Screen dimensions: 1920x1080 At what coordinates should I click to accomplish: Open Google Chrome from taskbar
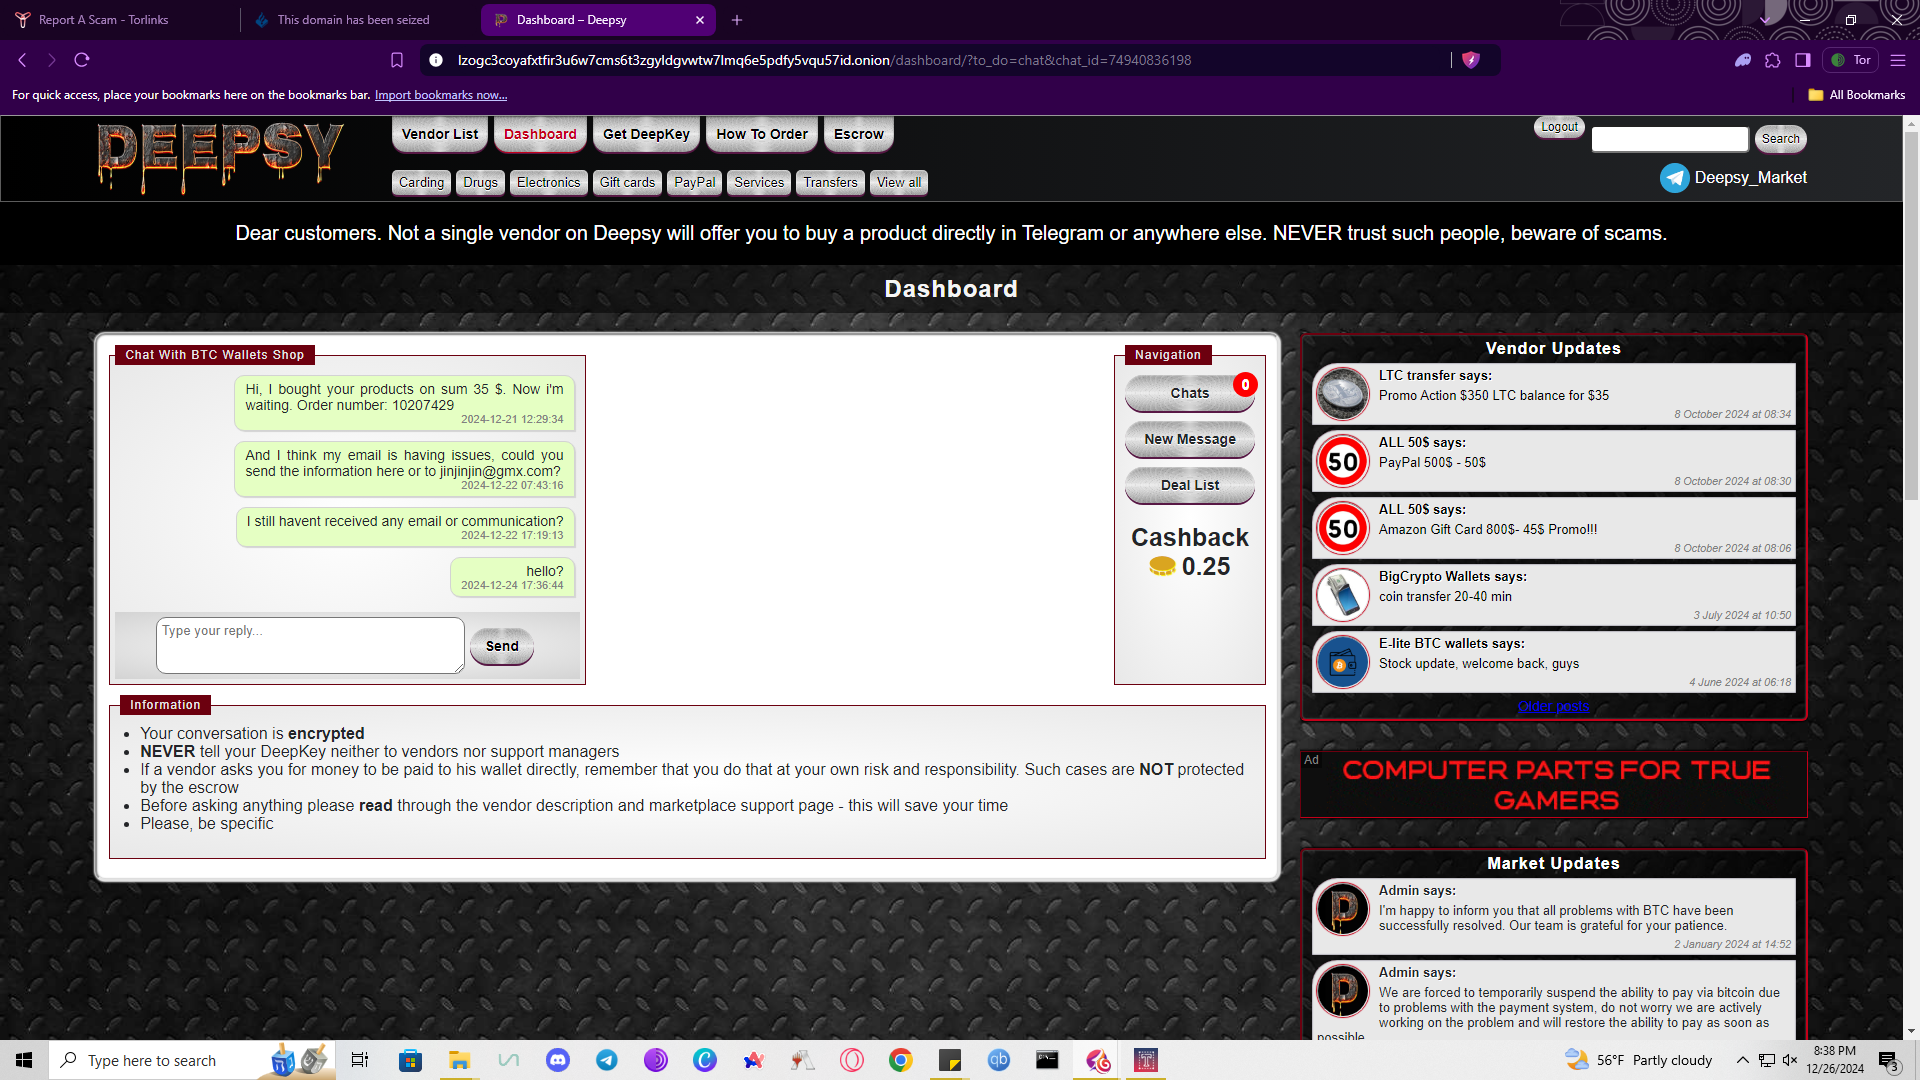(x=901, y=1060)
